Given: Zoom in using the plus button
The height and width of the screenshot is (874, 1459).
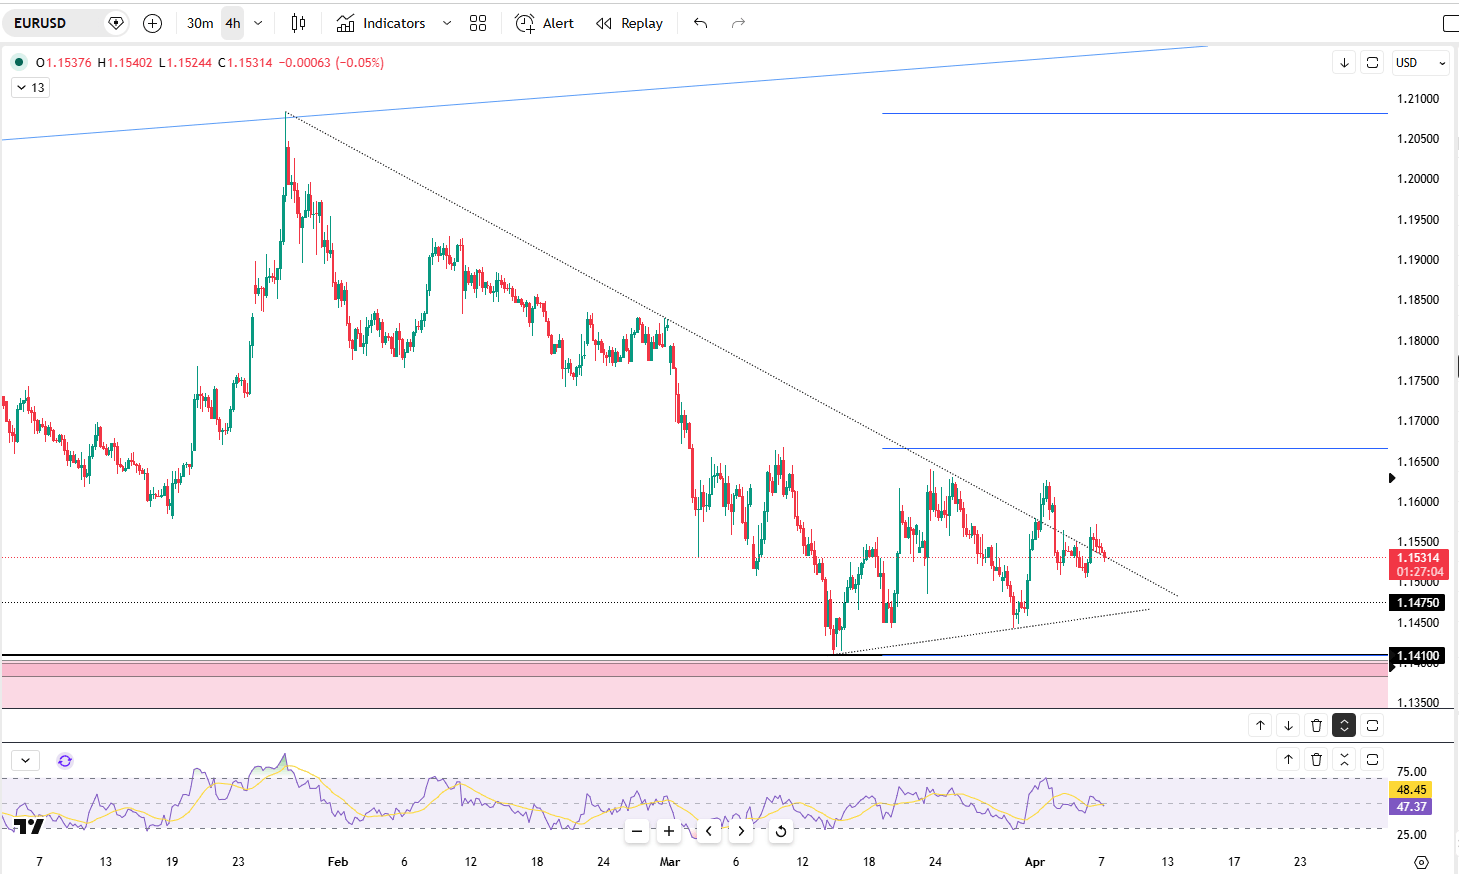Looking at the screenshot, I should (x=669, y=831).
